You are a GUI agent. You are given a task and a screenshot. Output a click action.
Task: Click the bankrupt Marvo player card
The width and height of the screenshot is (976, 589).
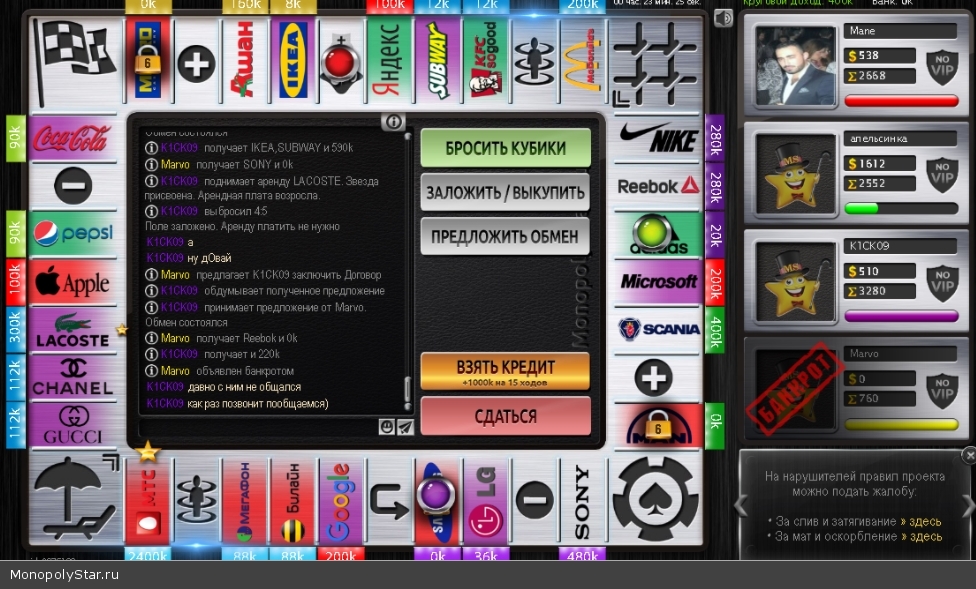click(x=856, y=388)
